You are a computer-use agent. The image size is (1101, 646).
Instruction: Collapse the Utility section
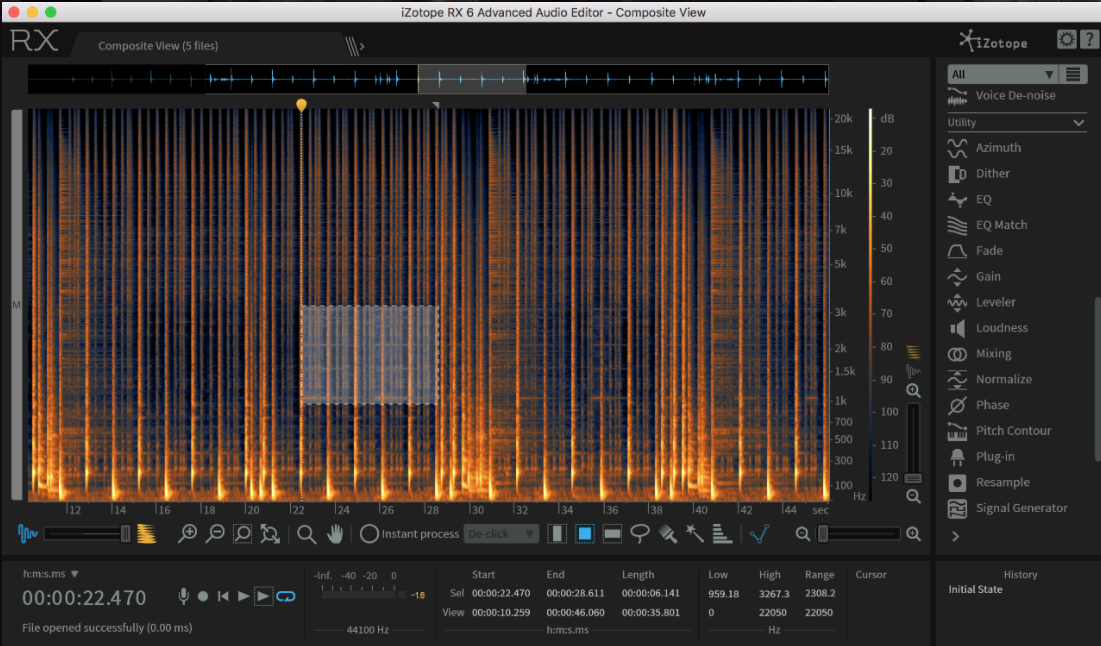[x=1078, y=122]
